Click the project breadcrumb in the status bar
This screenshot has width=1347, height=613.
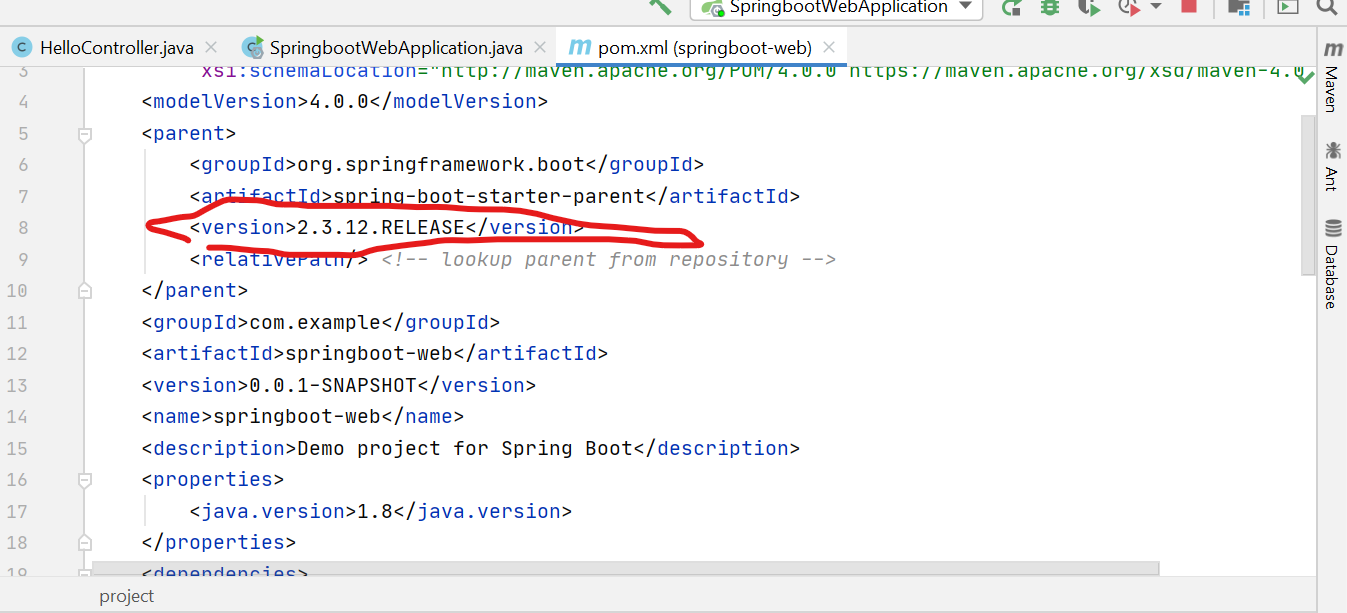[x=126, y=597]
